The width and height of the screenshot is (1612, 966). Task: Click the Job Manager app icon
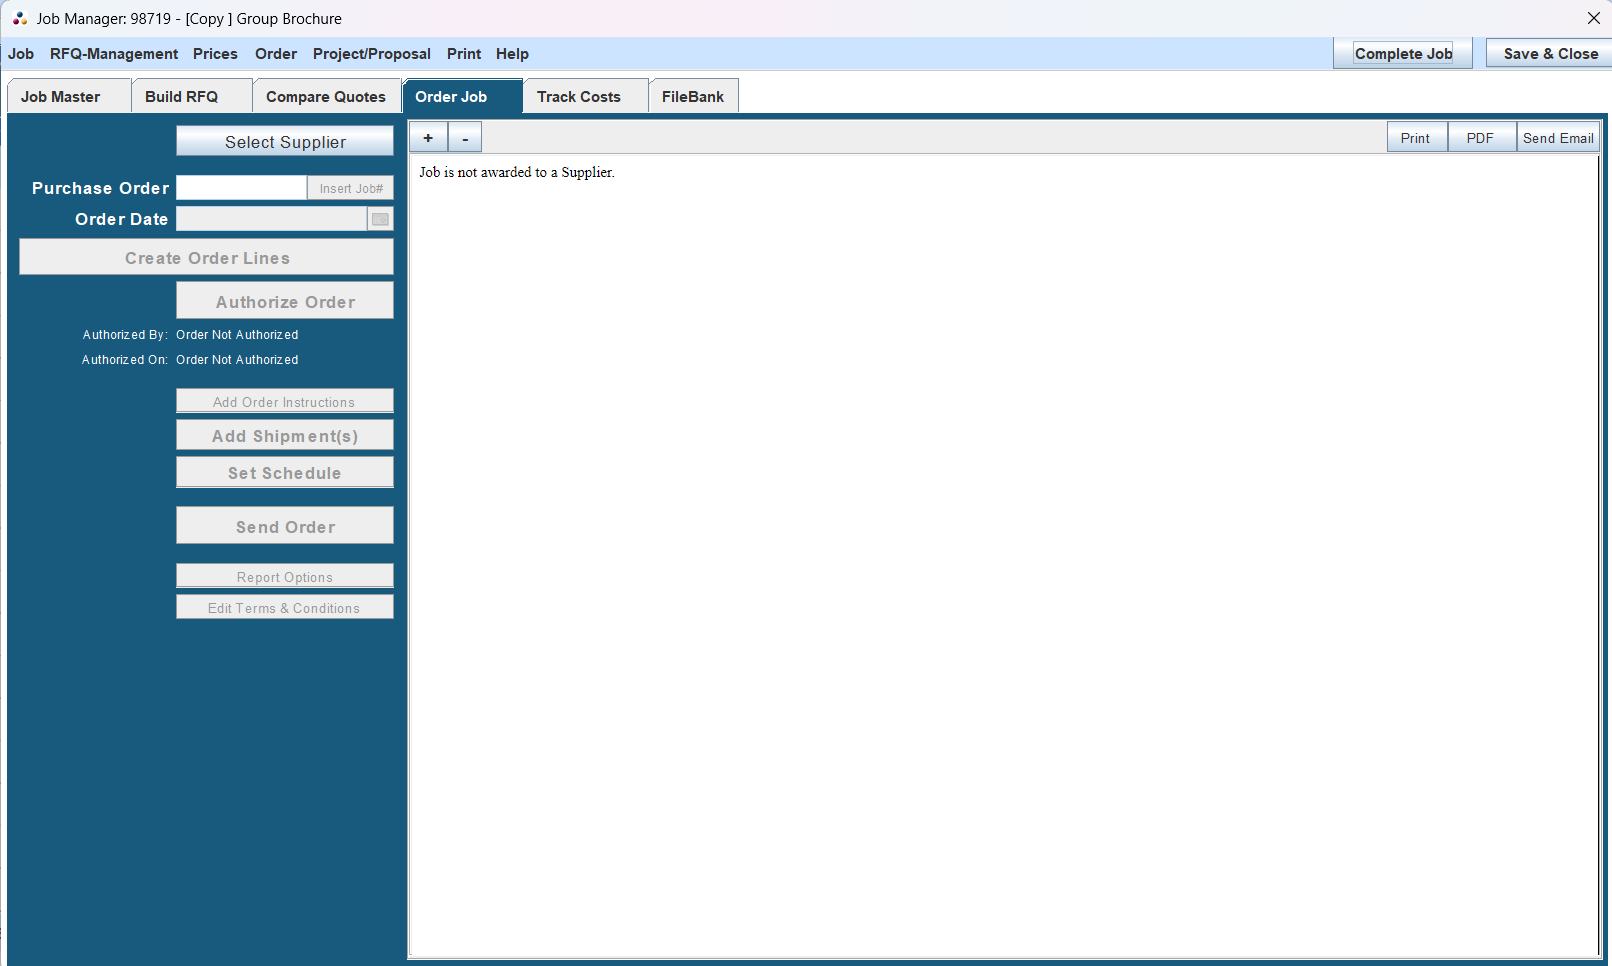[20, 19]
